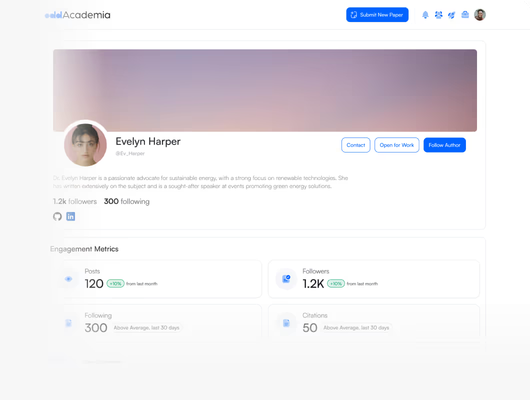Follow the author Evelyn Harper
The image size is (530, 400).
click(444, 145)
